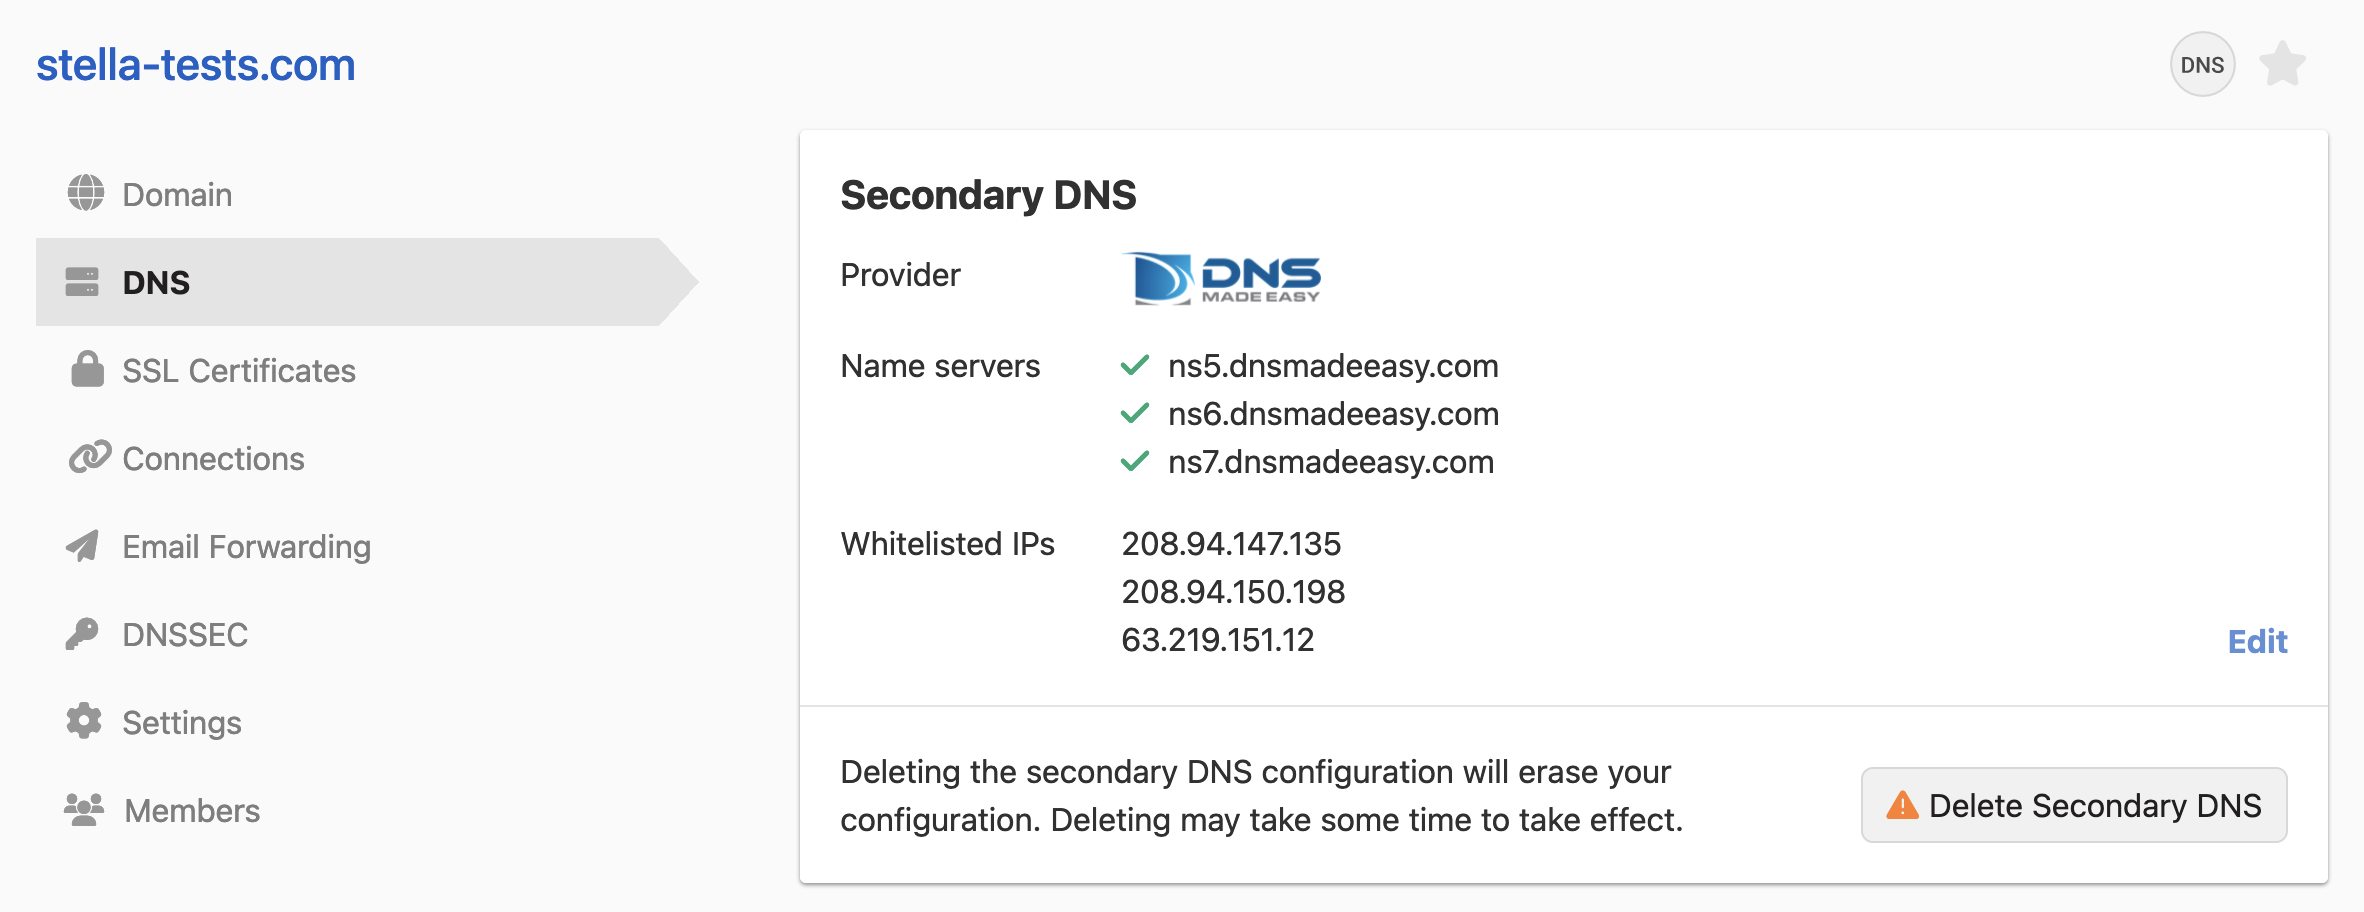Click the Edit link for Secondary DNS
The width and height of the screenshot is (2364, 912).
tap(2257, 641)
